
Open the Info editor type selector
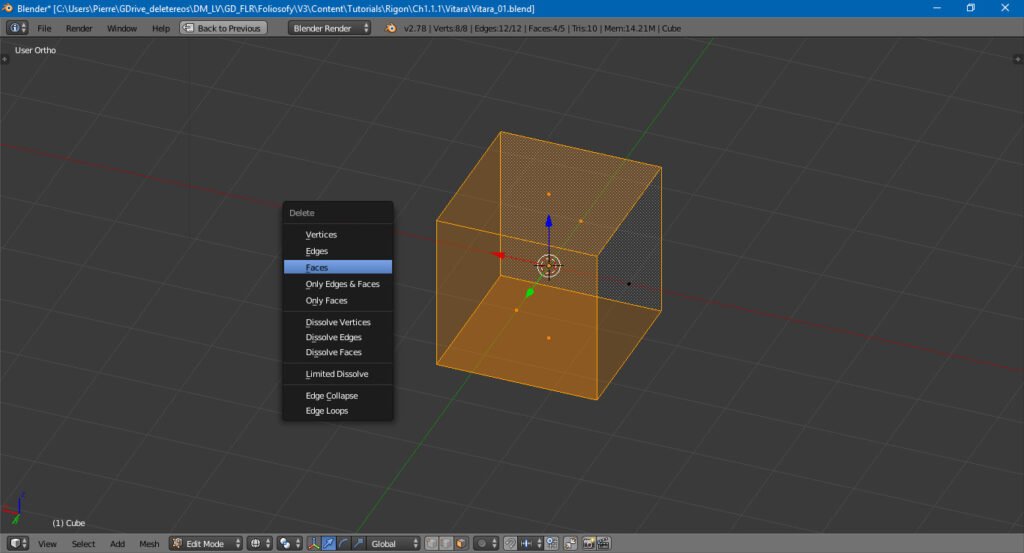click(x=17, y=28)
